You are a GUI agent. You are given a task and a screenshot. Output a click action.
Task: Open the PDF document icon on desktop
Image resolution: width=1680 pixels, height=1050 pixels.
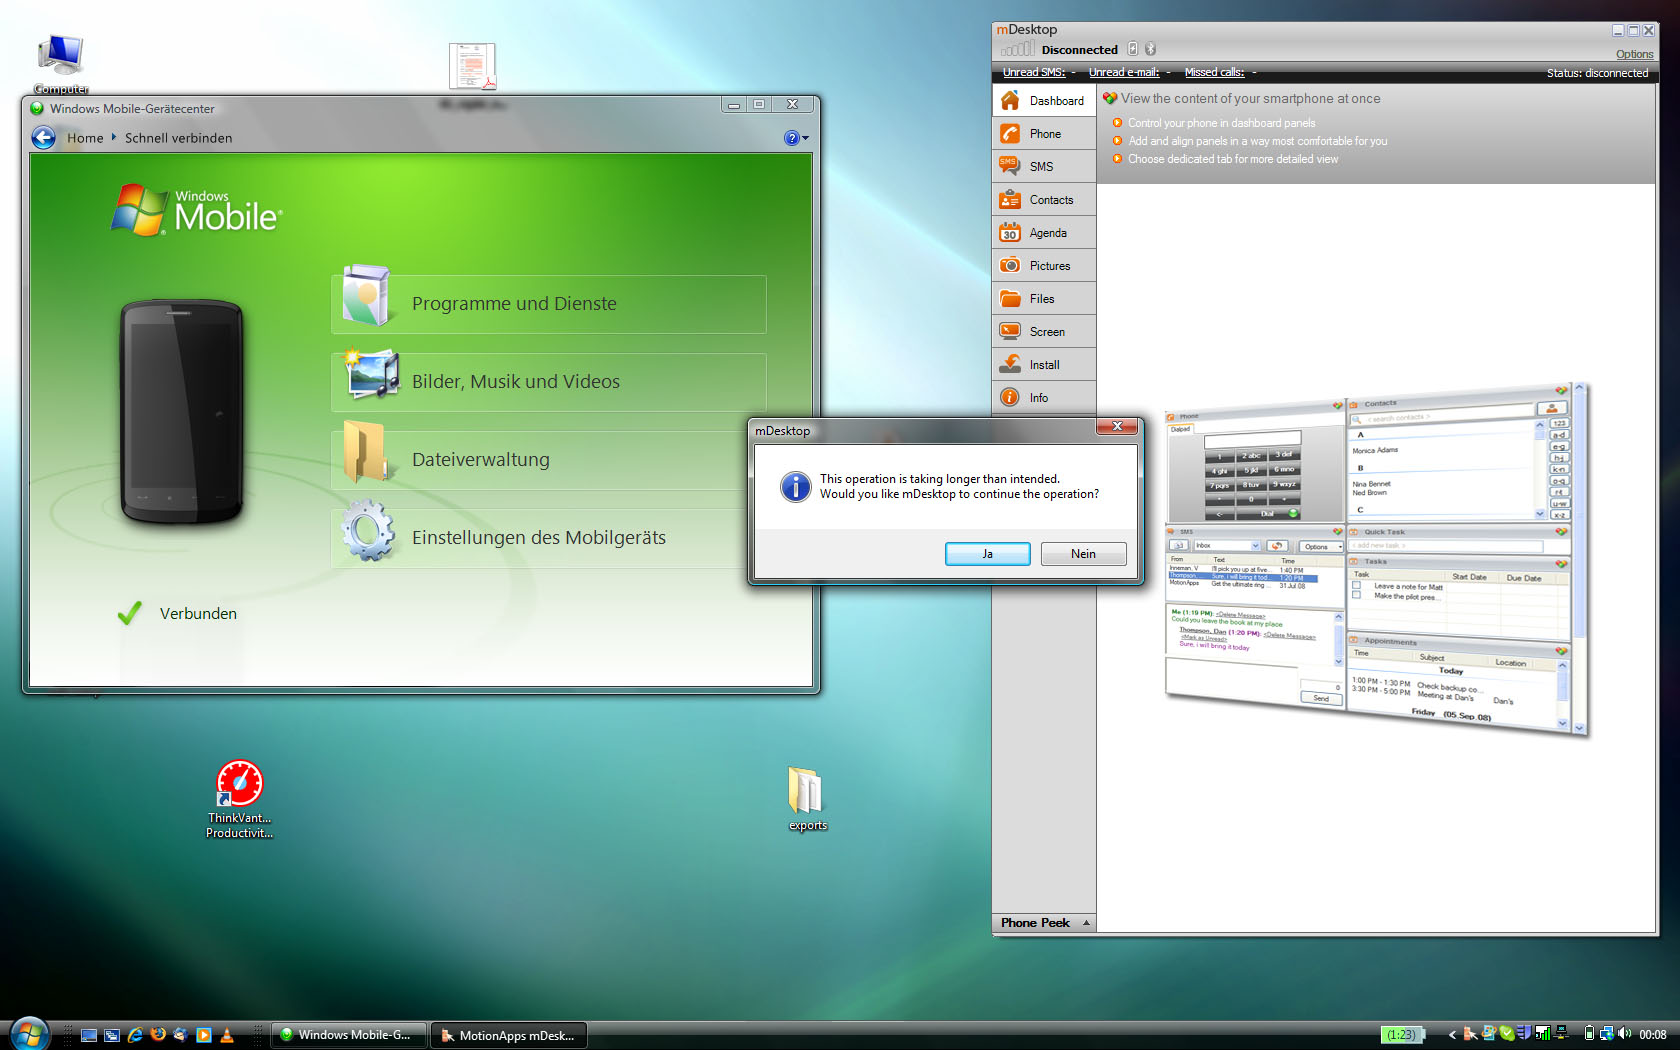click(472, 68)
